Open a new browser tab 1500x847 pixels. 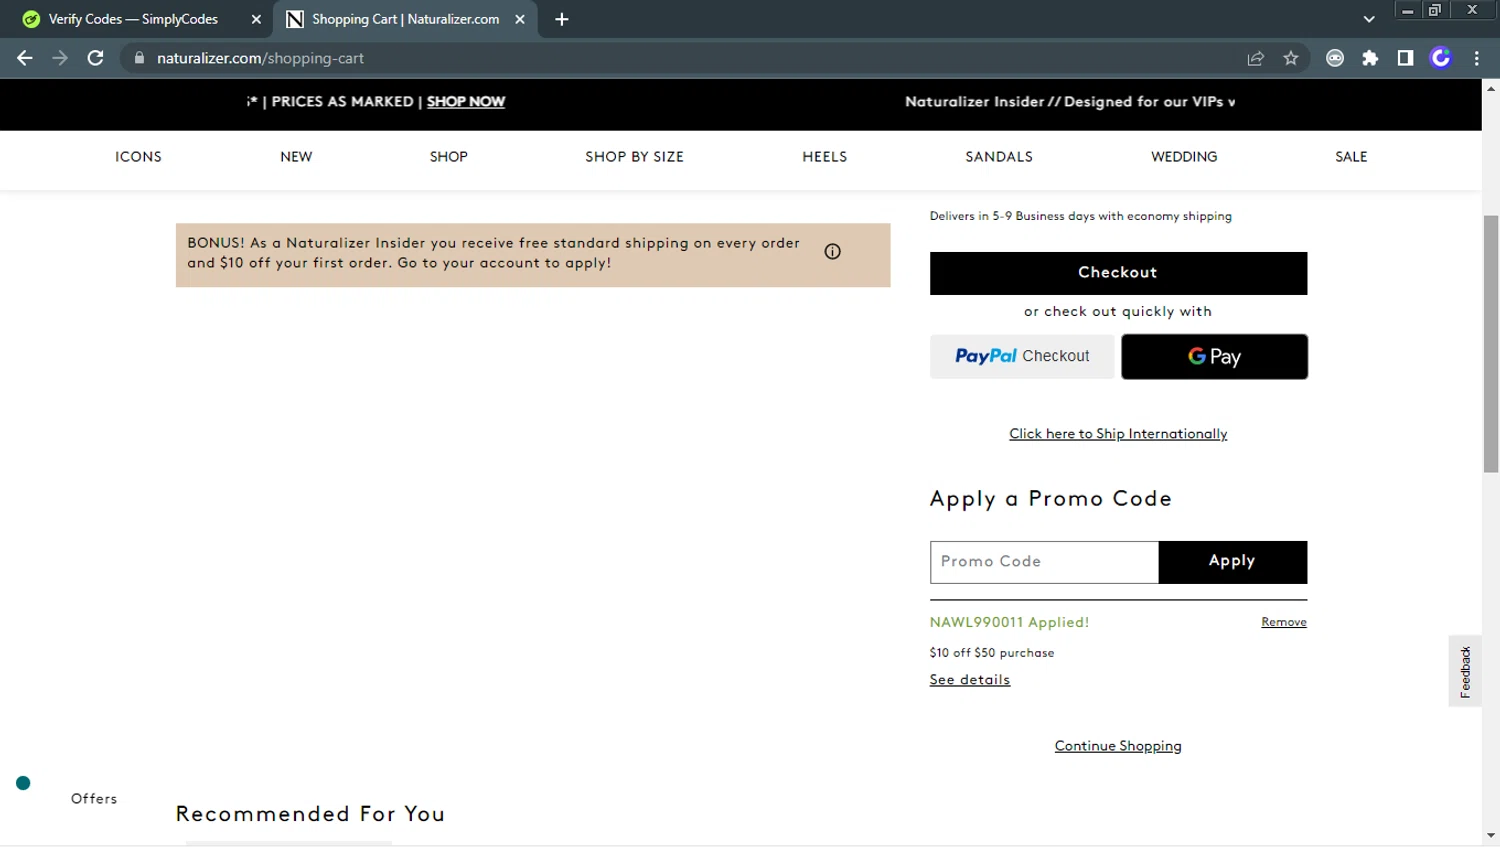tap(562, 19)
